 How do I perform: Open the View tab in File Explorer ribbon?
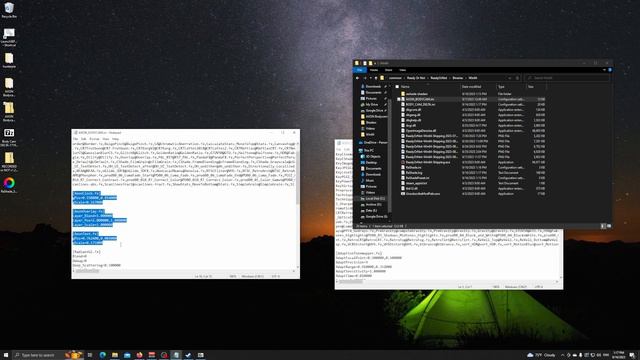[402, 70]
